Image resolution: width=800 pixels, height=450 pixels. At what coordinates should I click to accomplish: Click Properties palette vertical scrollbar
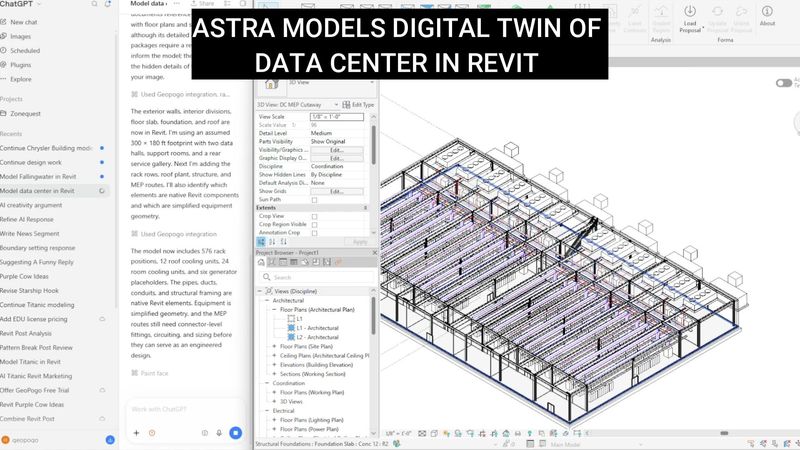click(373, 145)
